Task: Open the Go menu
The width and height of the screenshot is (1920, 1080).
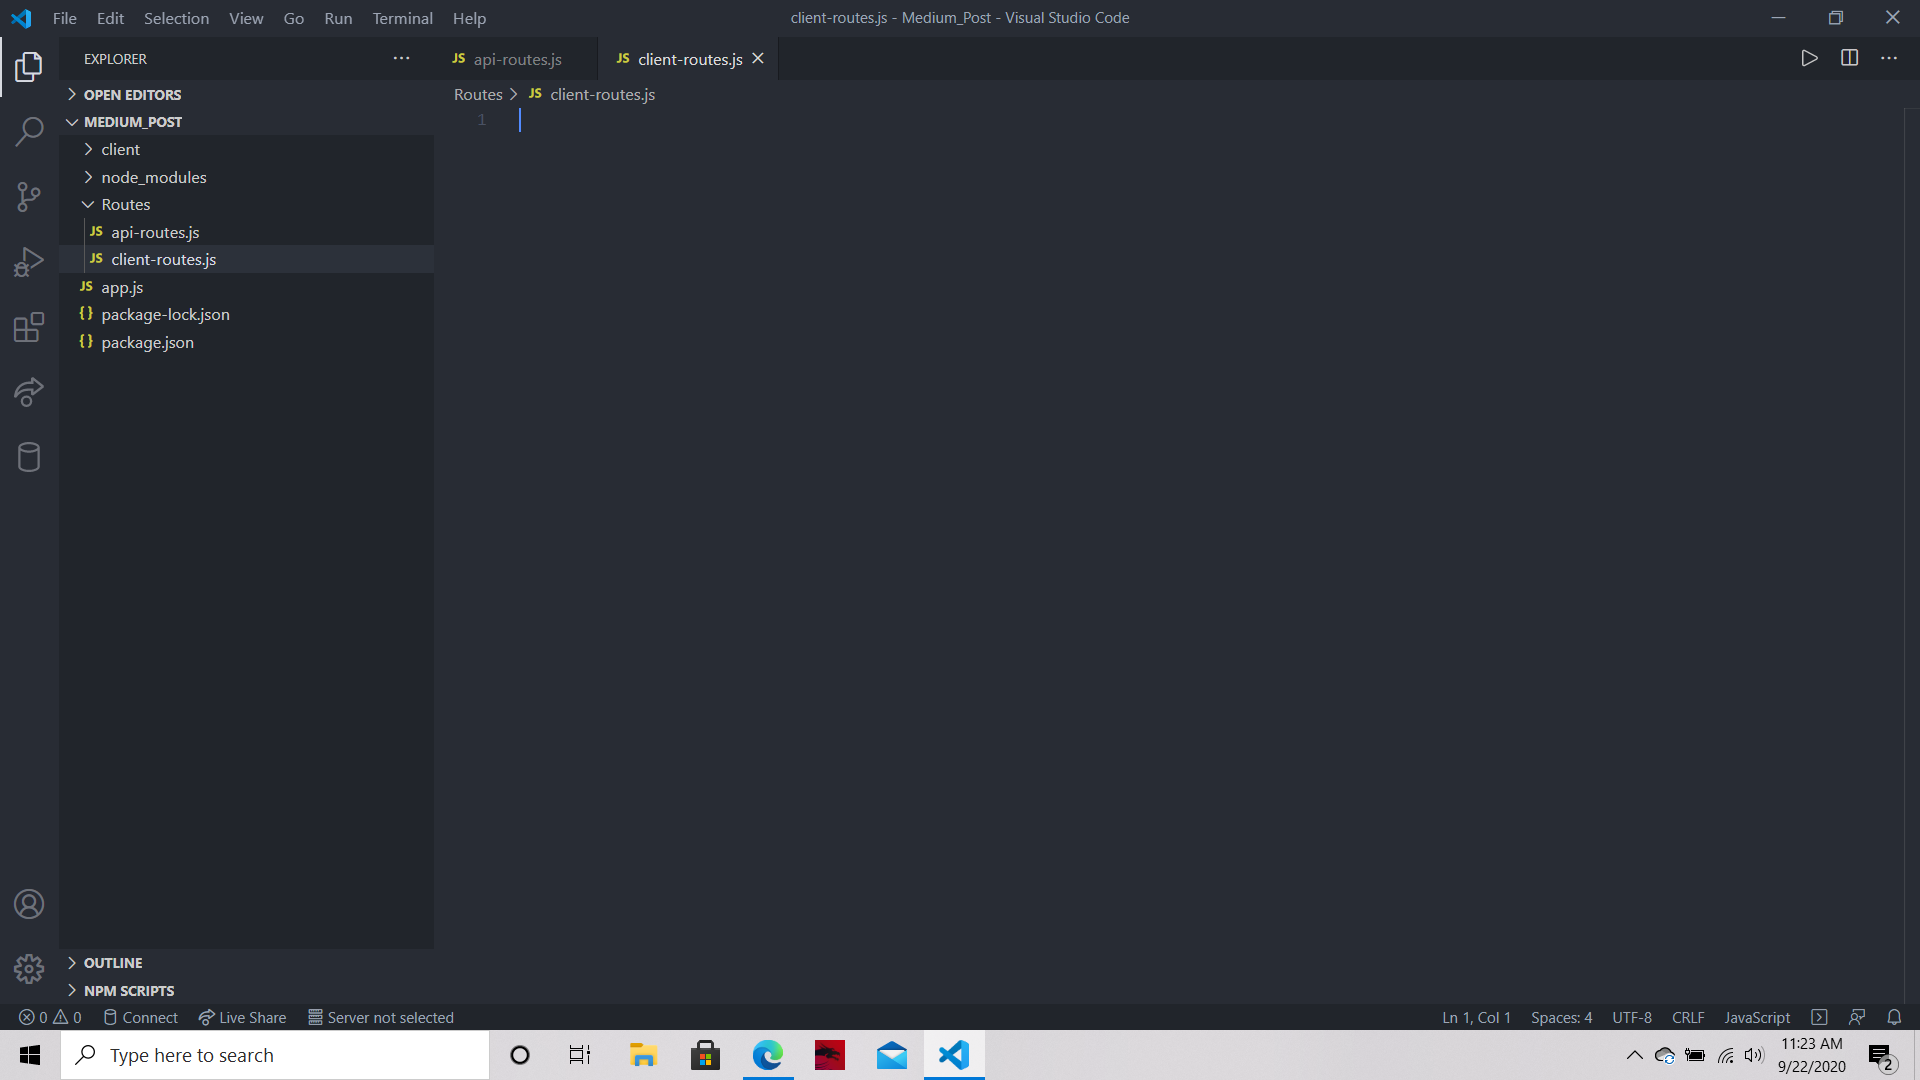Action: click(x=294, y=18)
